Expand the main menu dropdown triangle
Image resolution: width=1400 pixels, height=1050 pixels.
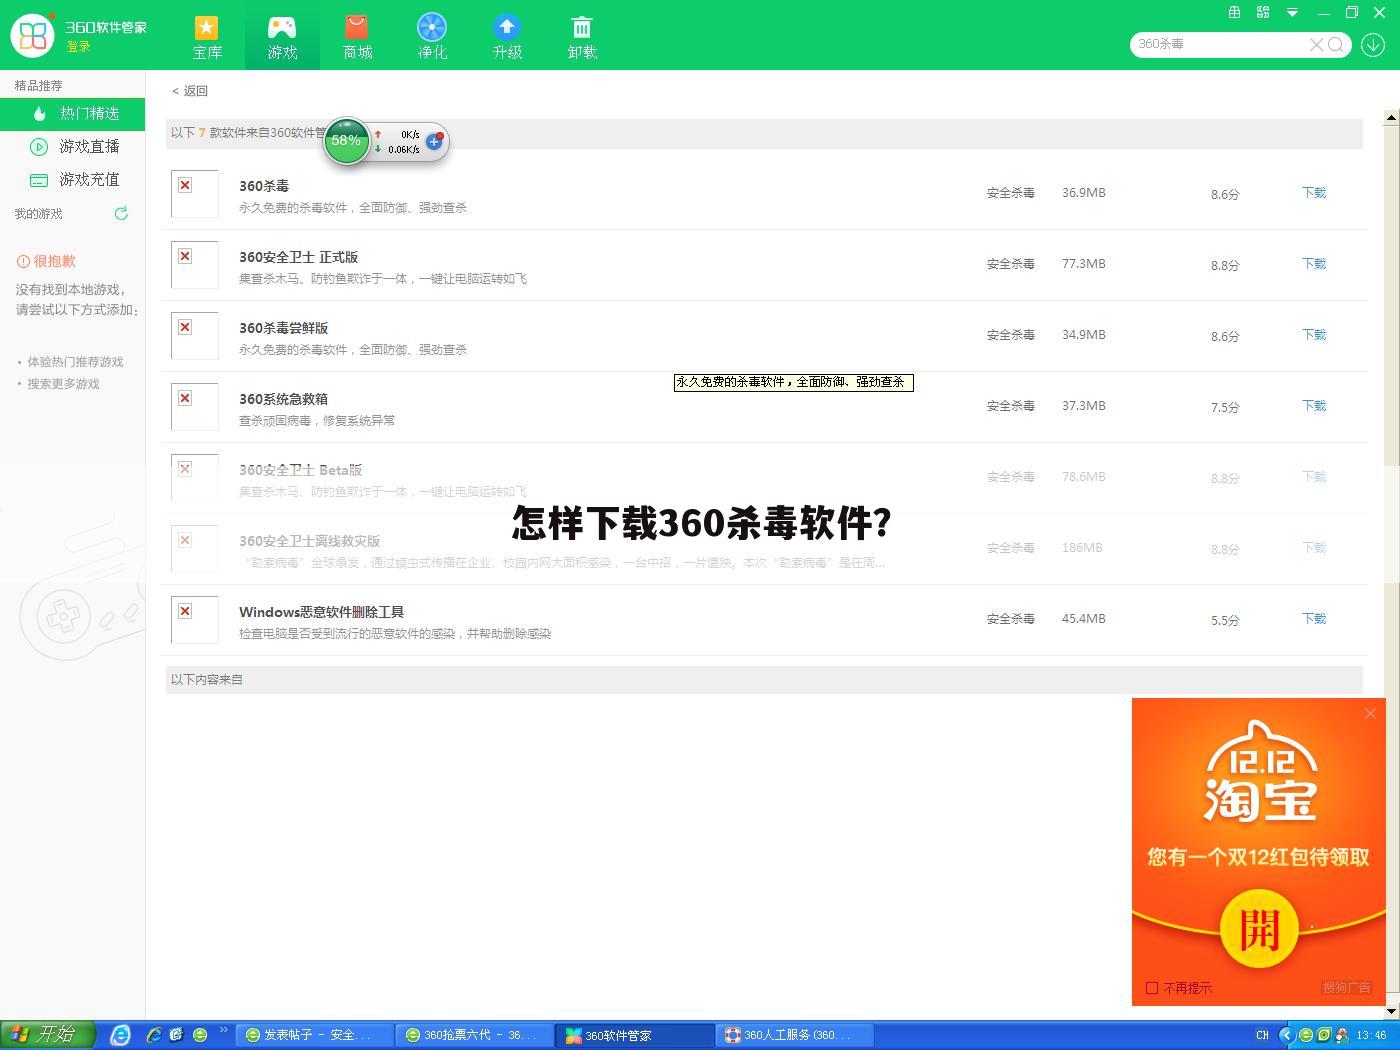[x=1292, y=13]
